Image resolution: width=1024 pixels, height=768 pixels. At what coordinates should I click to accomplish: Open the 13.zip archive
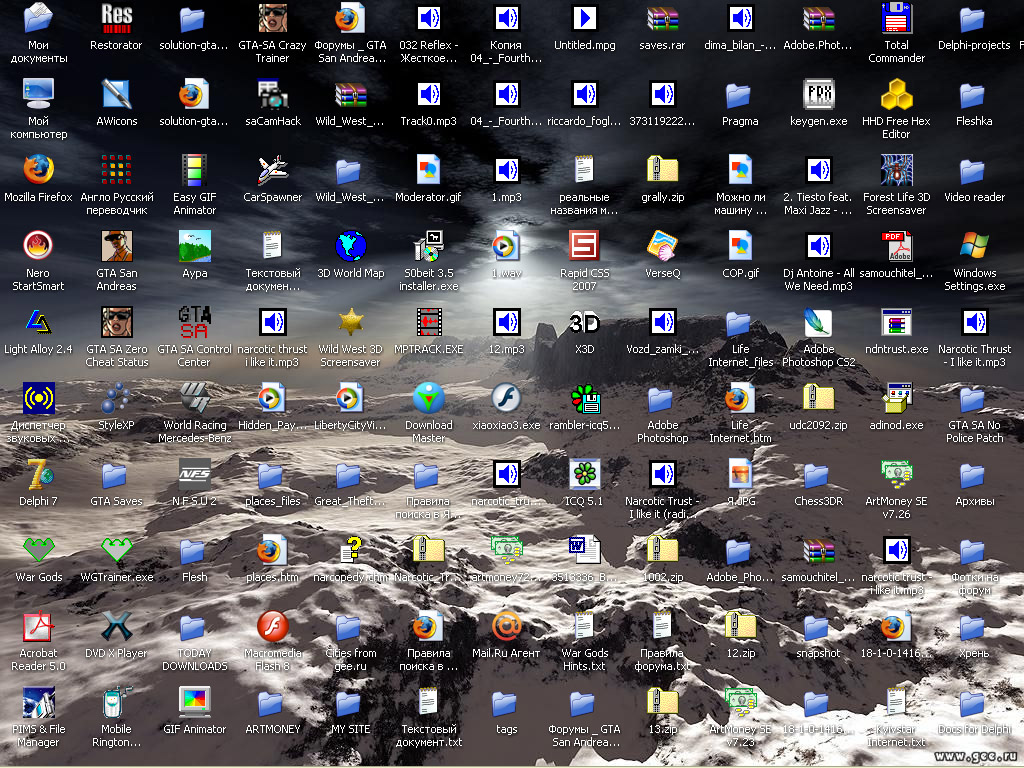(x=662, y=702)
